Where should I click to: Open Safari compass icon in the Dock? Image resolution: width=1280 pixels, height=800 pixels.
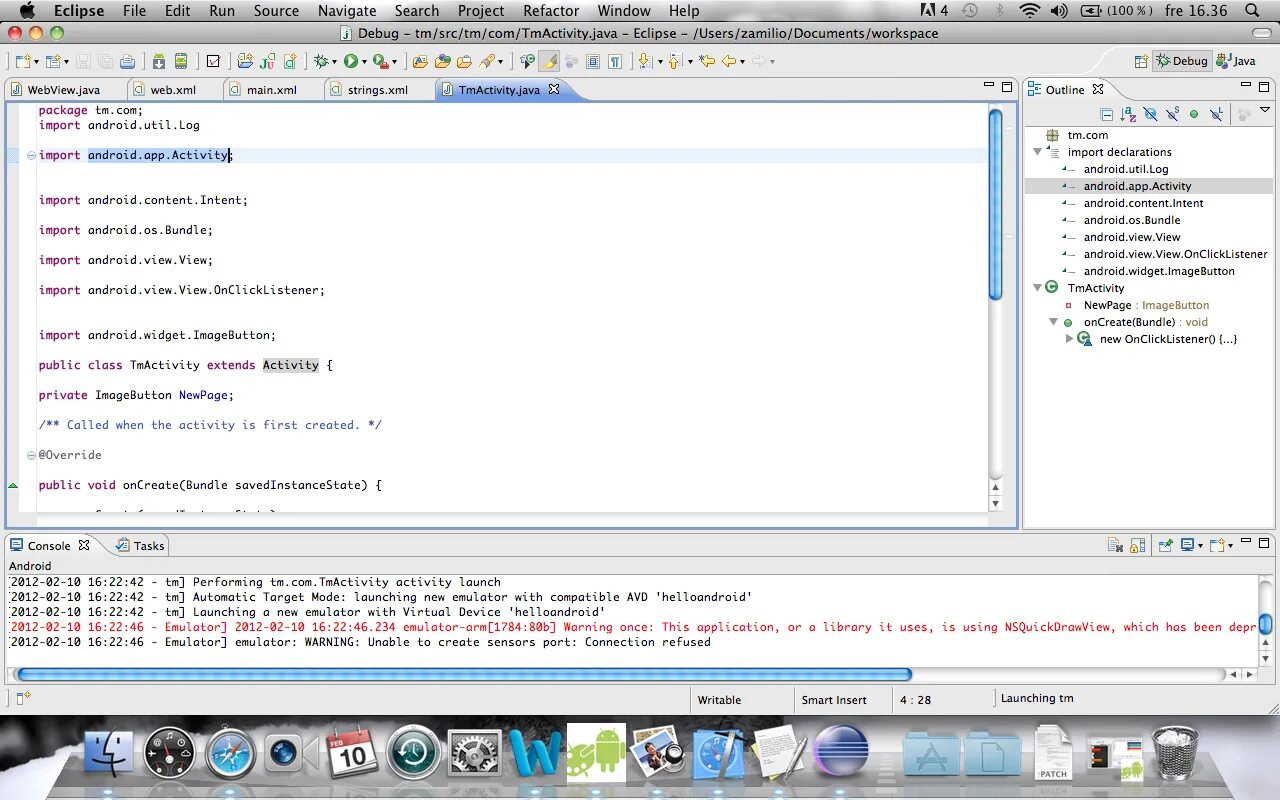point(230,752)
